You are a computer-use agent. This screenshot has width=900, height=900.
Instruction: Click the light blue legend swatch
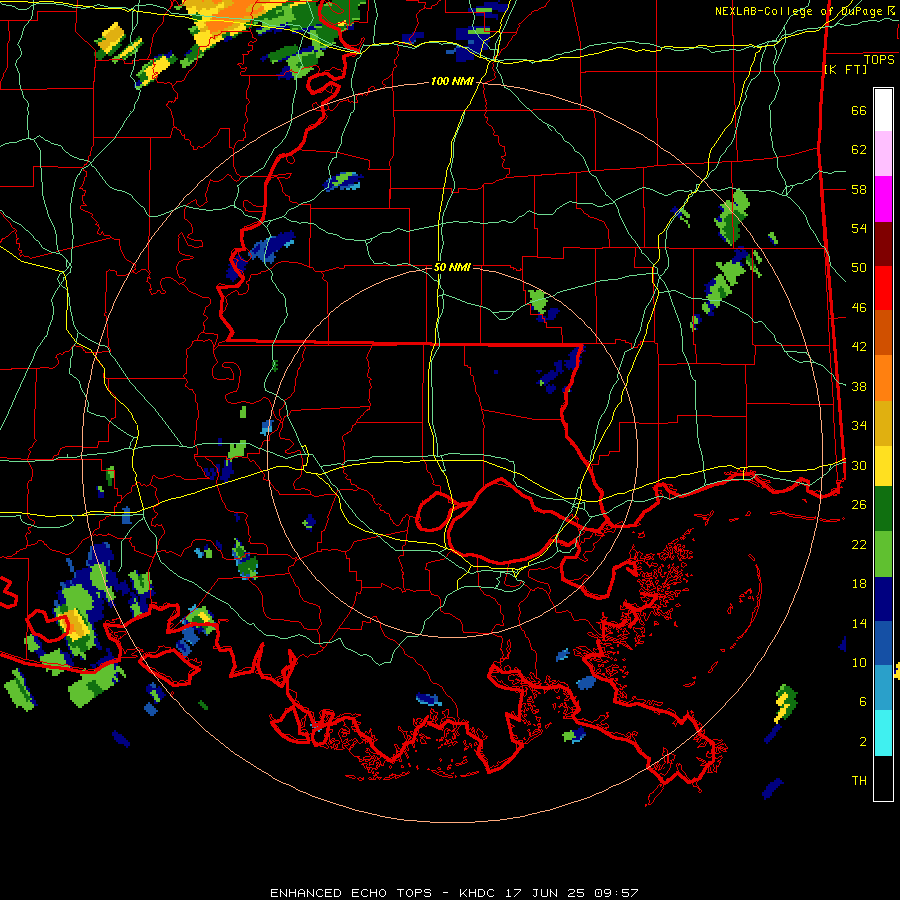click(x=883, y=687)
